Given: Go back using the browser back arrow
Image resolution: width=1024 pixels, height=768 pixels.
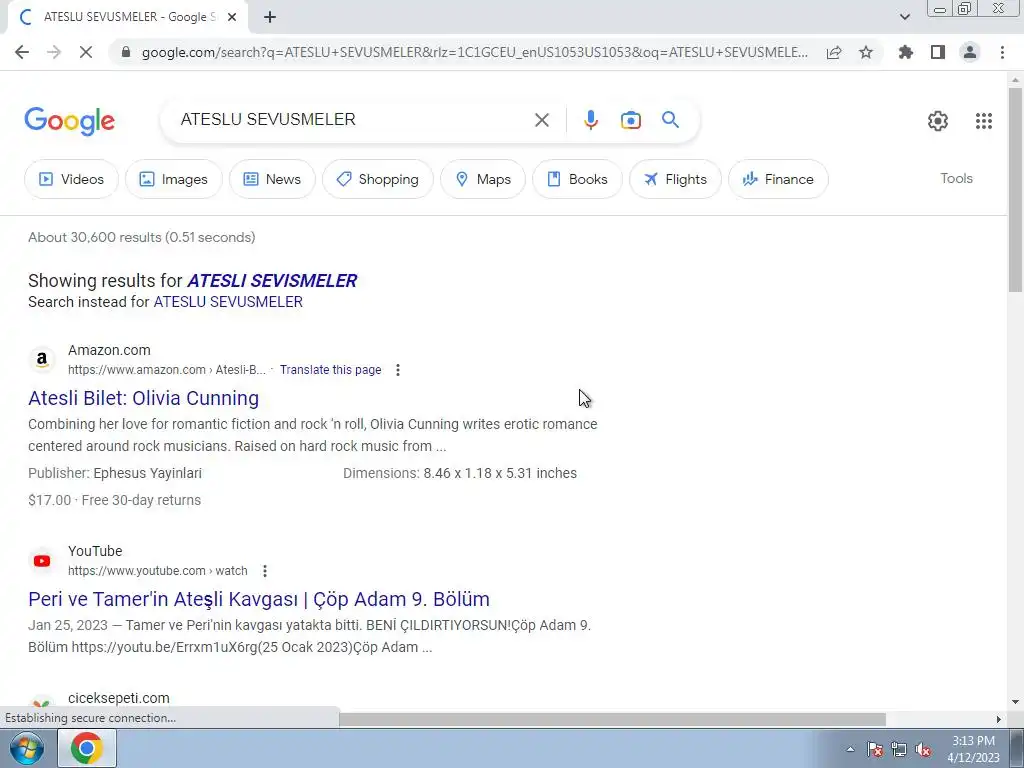Looking at the screenshot, I should pyautogui.click(x=22, y=52).
